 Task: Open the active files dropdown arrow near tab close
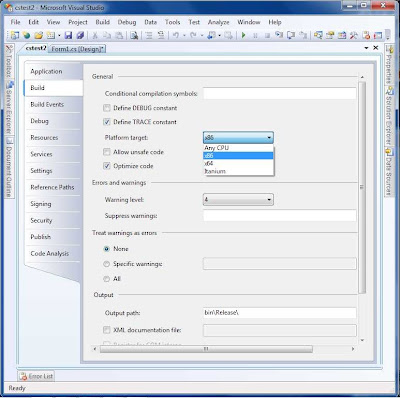click(366, 48)
